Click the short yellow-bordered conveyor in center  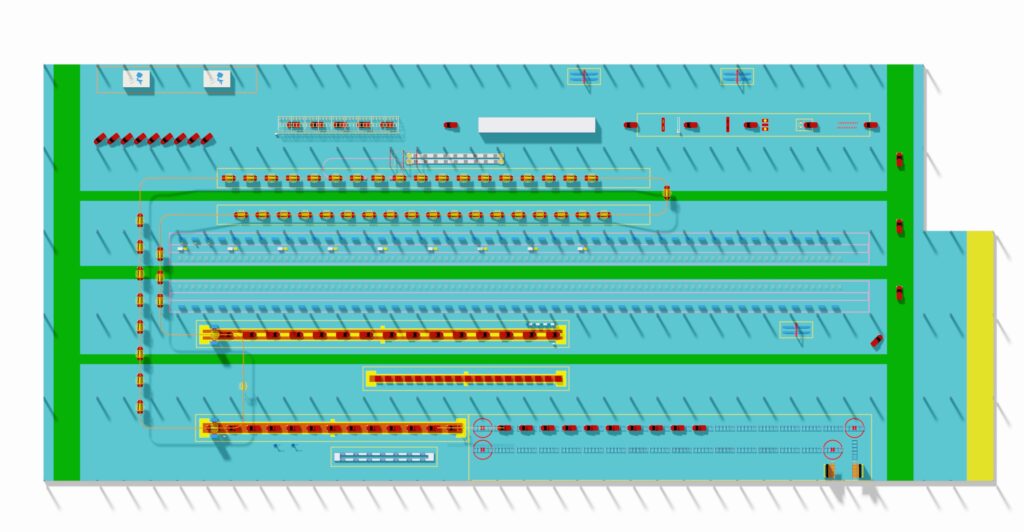point(466,379)
